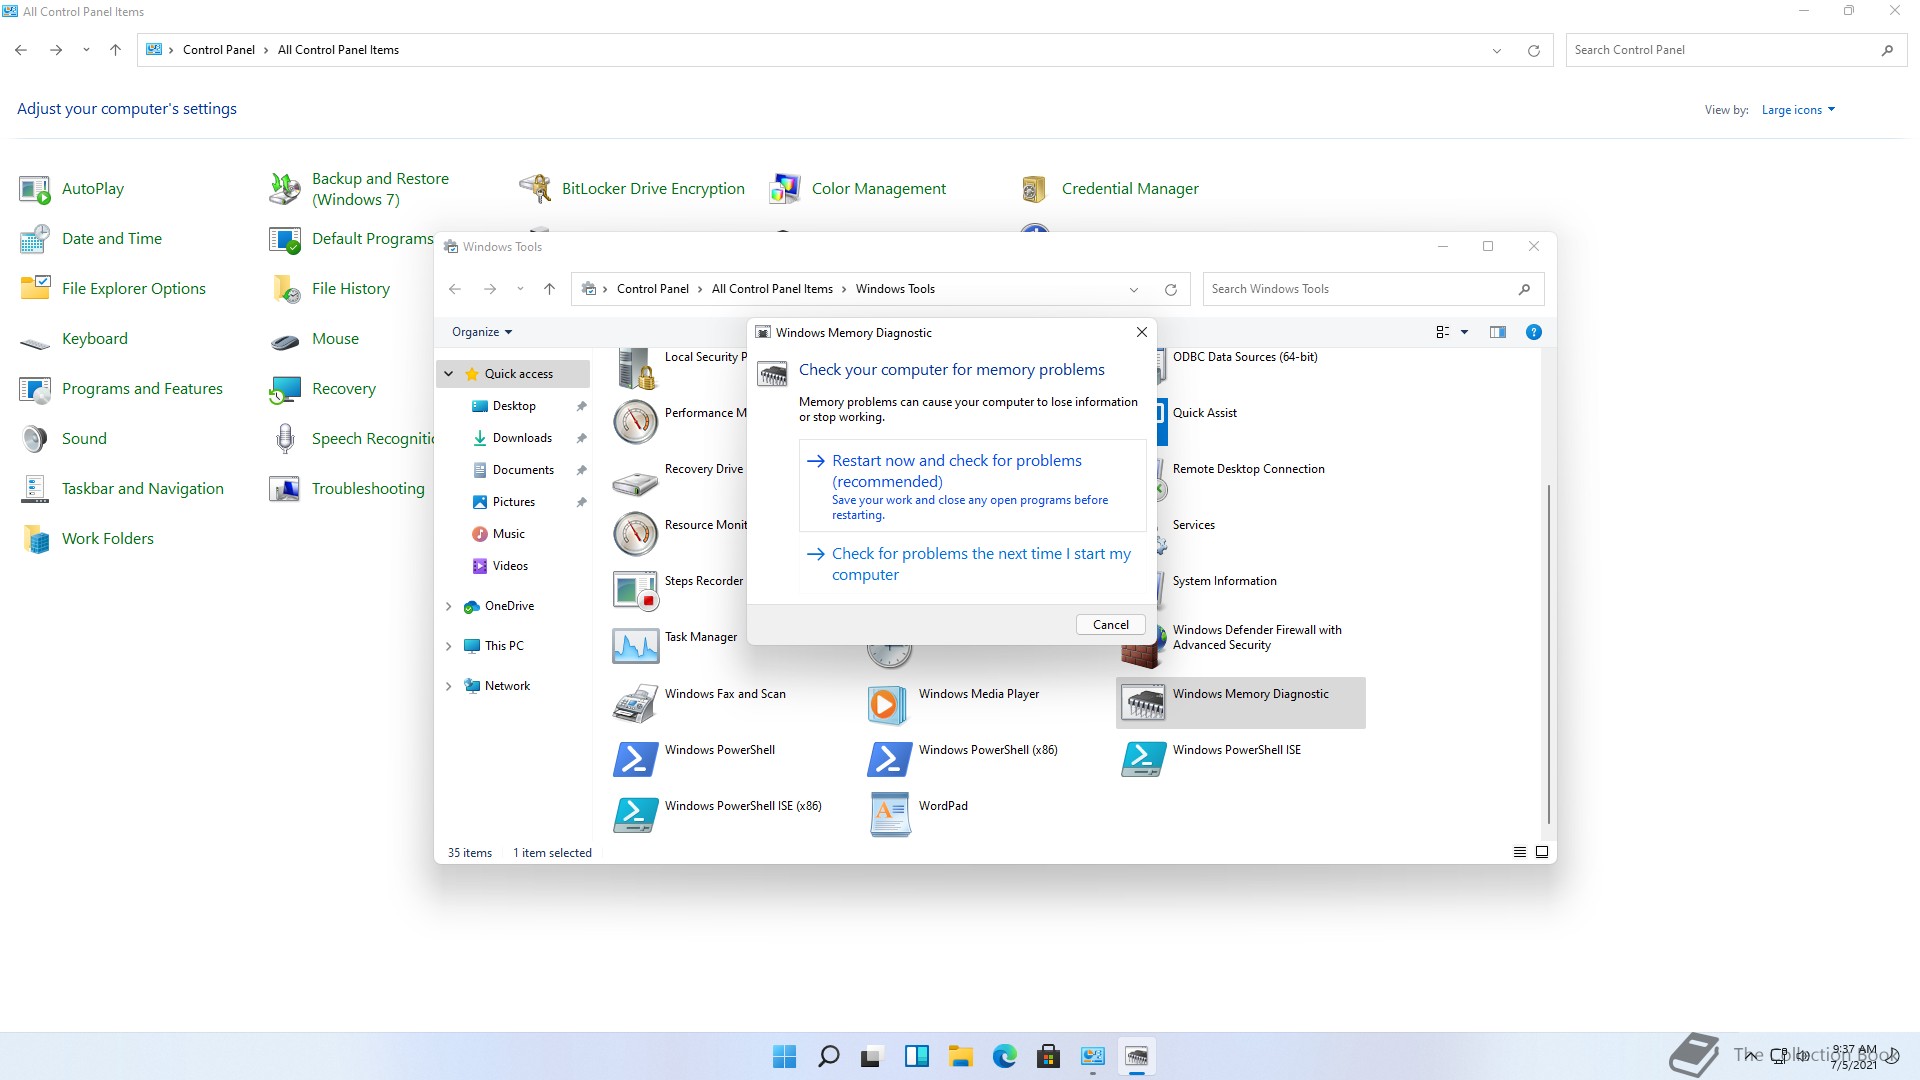Open Taskbar and Navigation icon
This screenshot has height=1080, width=1920.
35,489
